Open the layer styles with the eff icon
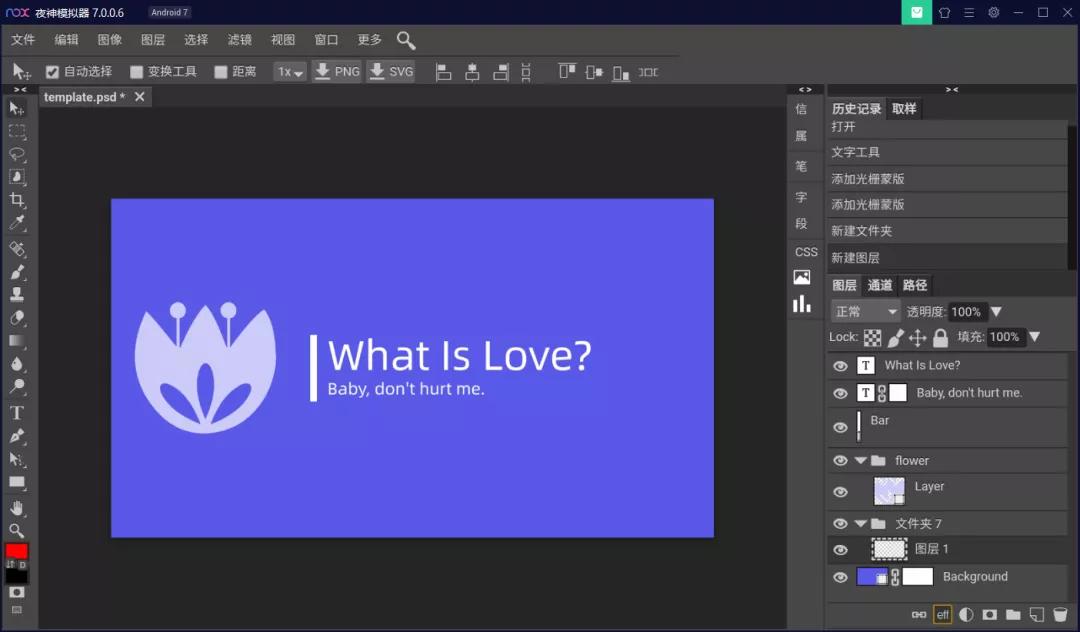Screen dimensions: 1080x632 tap(943, 614)
